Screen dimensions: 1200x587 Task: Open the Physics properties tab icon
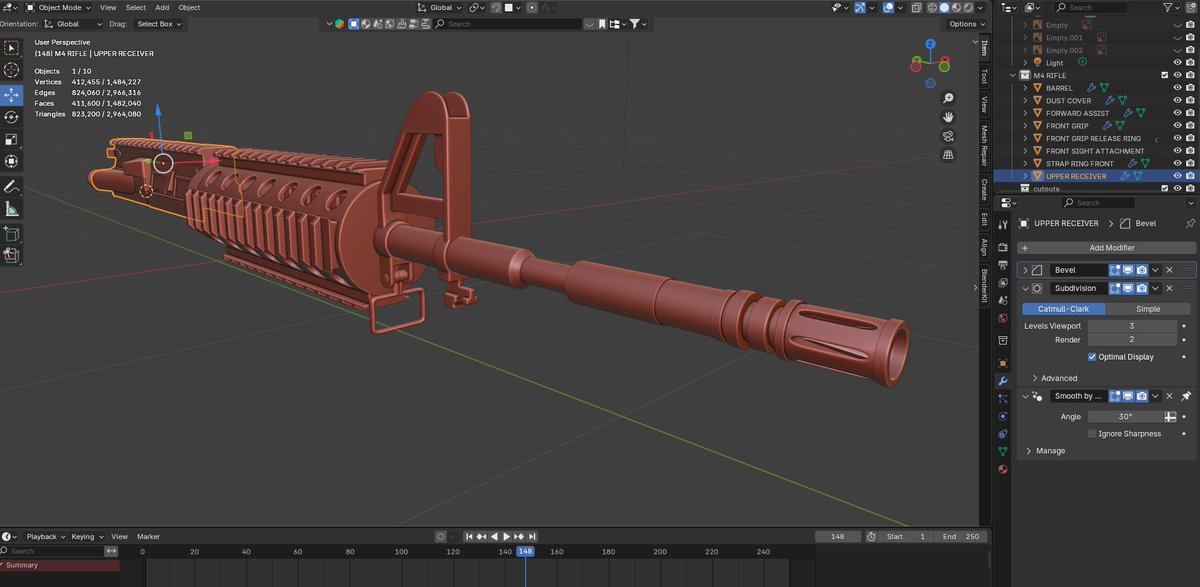[1003, 416]
